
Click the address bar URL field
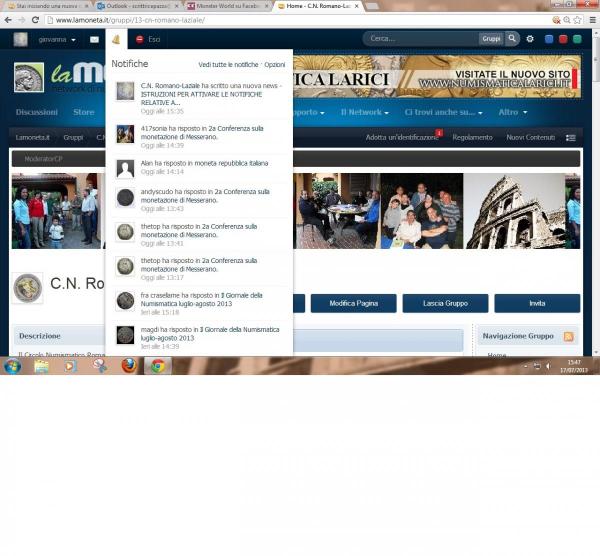pyautogui.click(x=298, y=20)
